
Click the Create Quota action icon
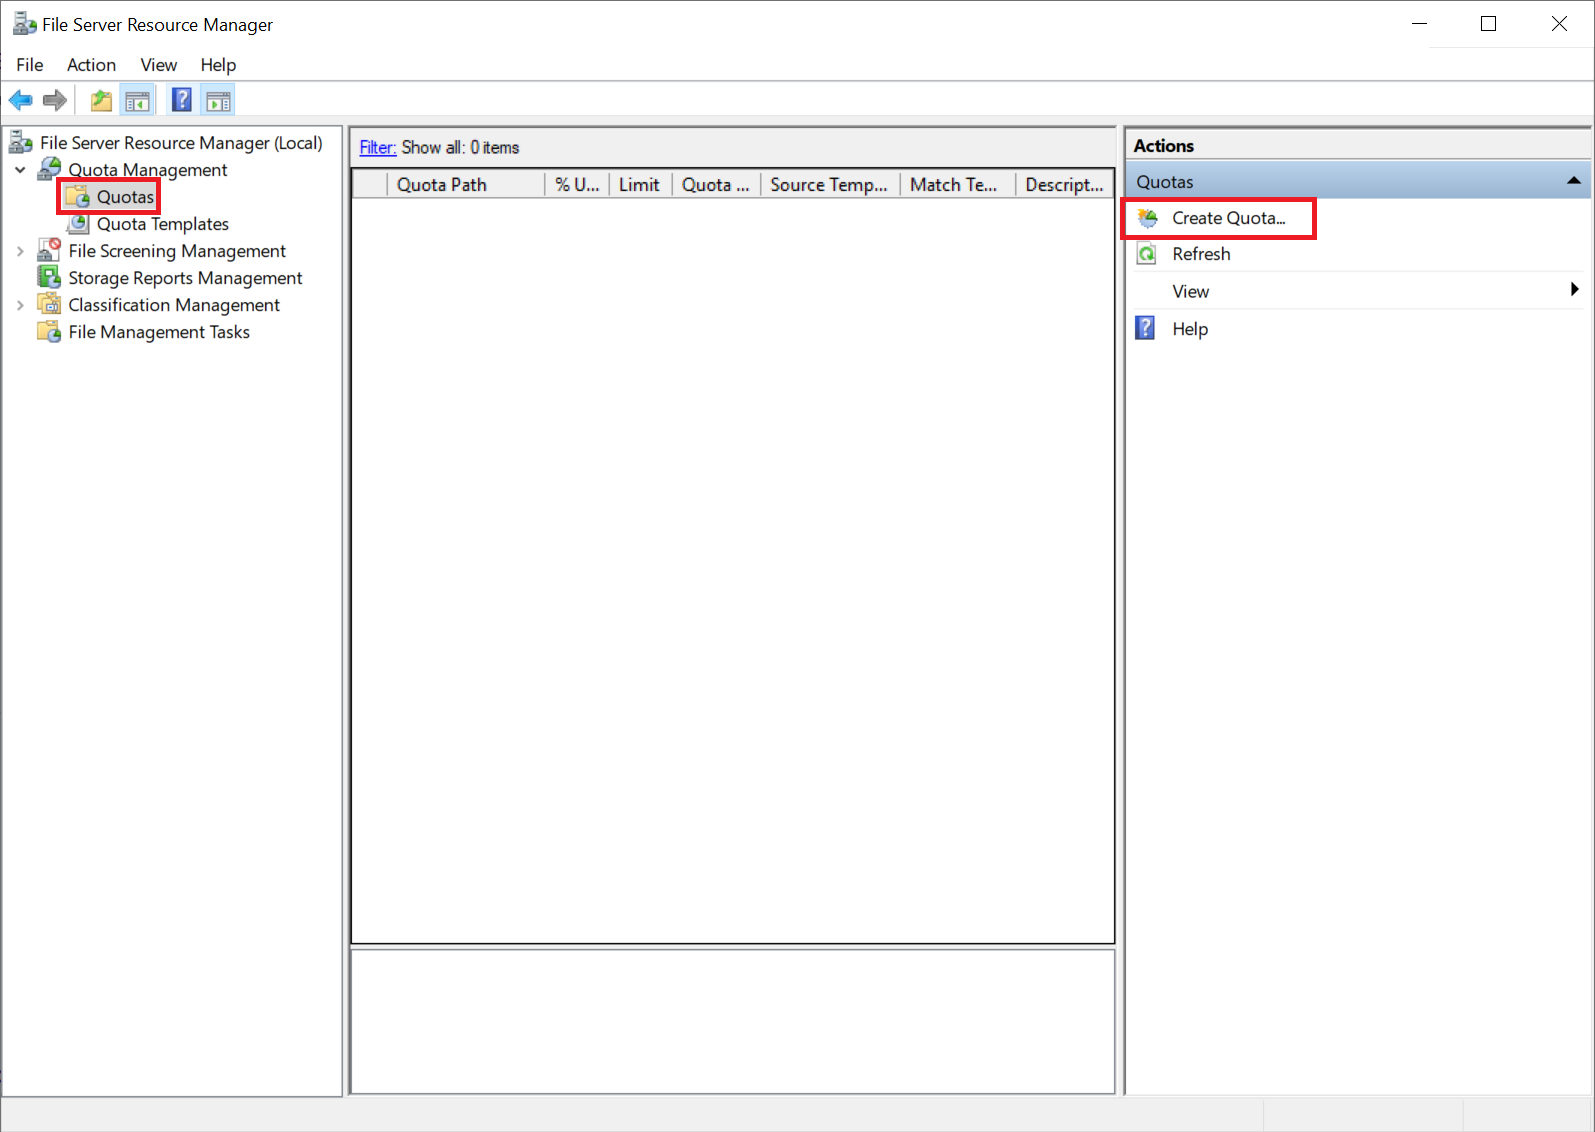click(x=1148, y=218)
